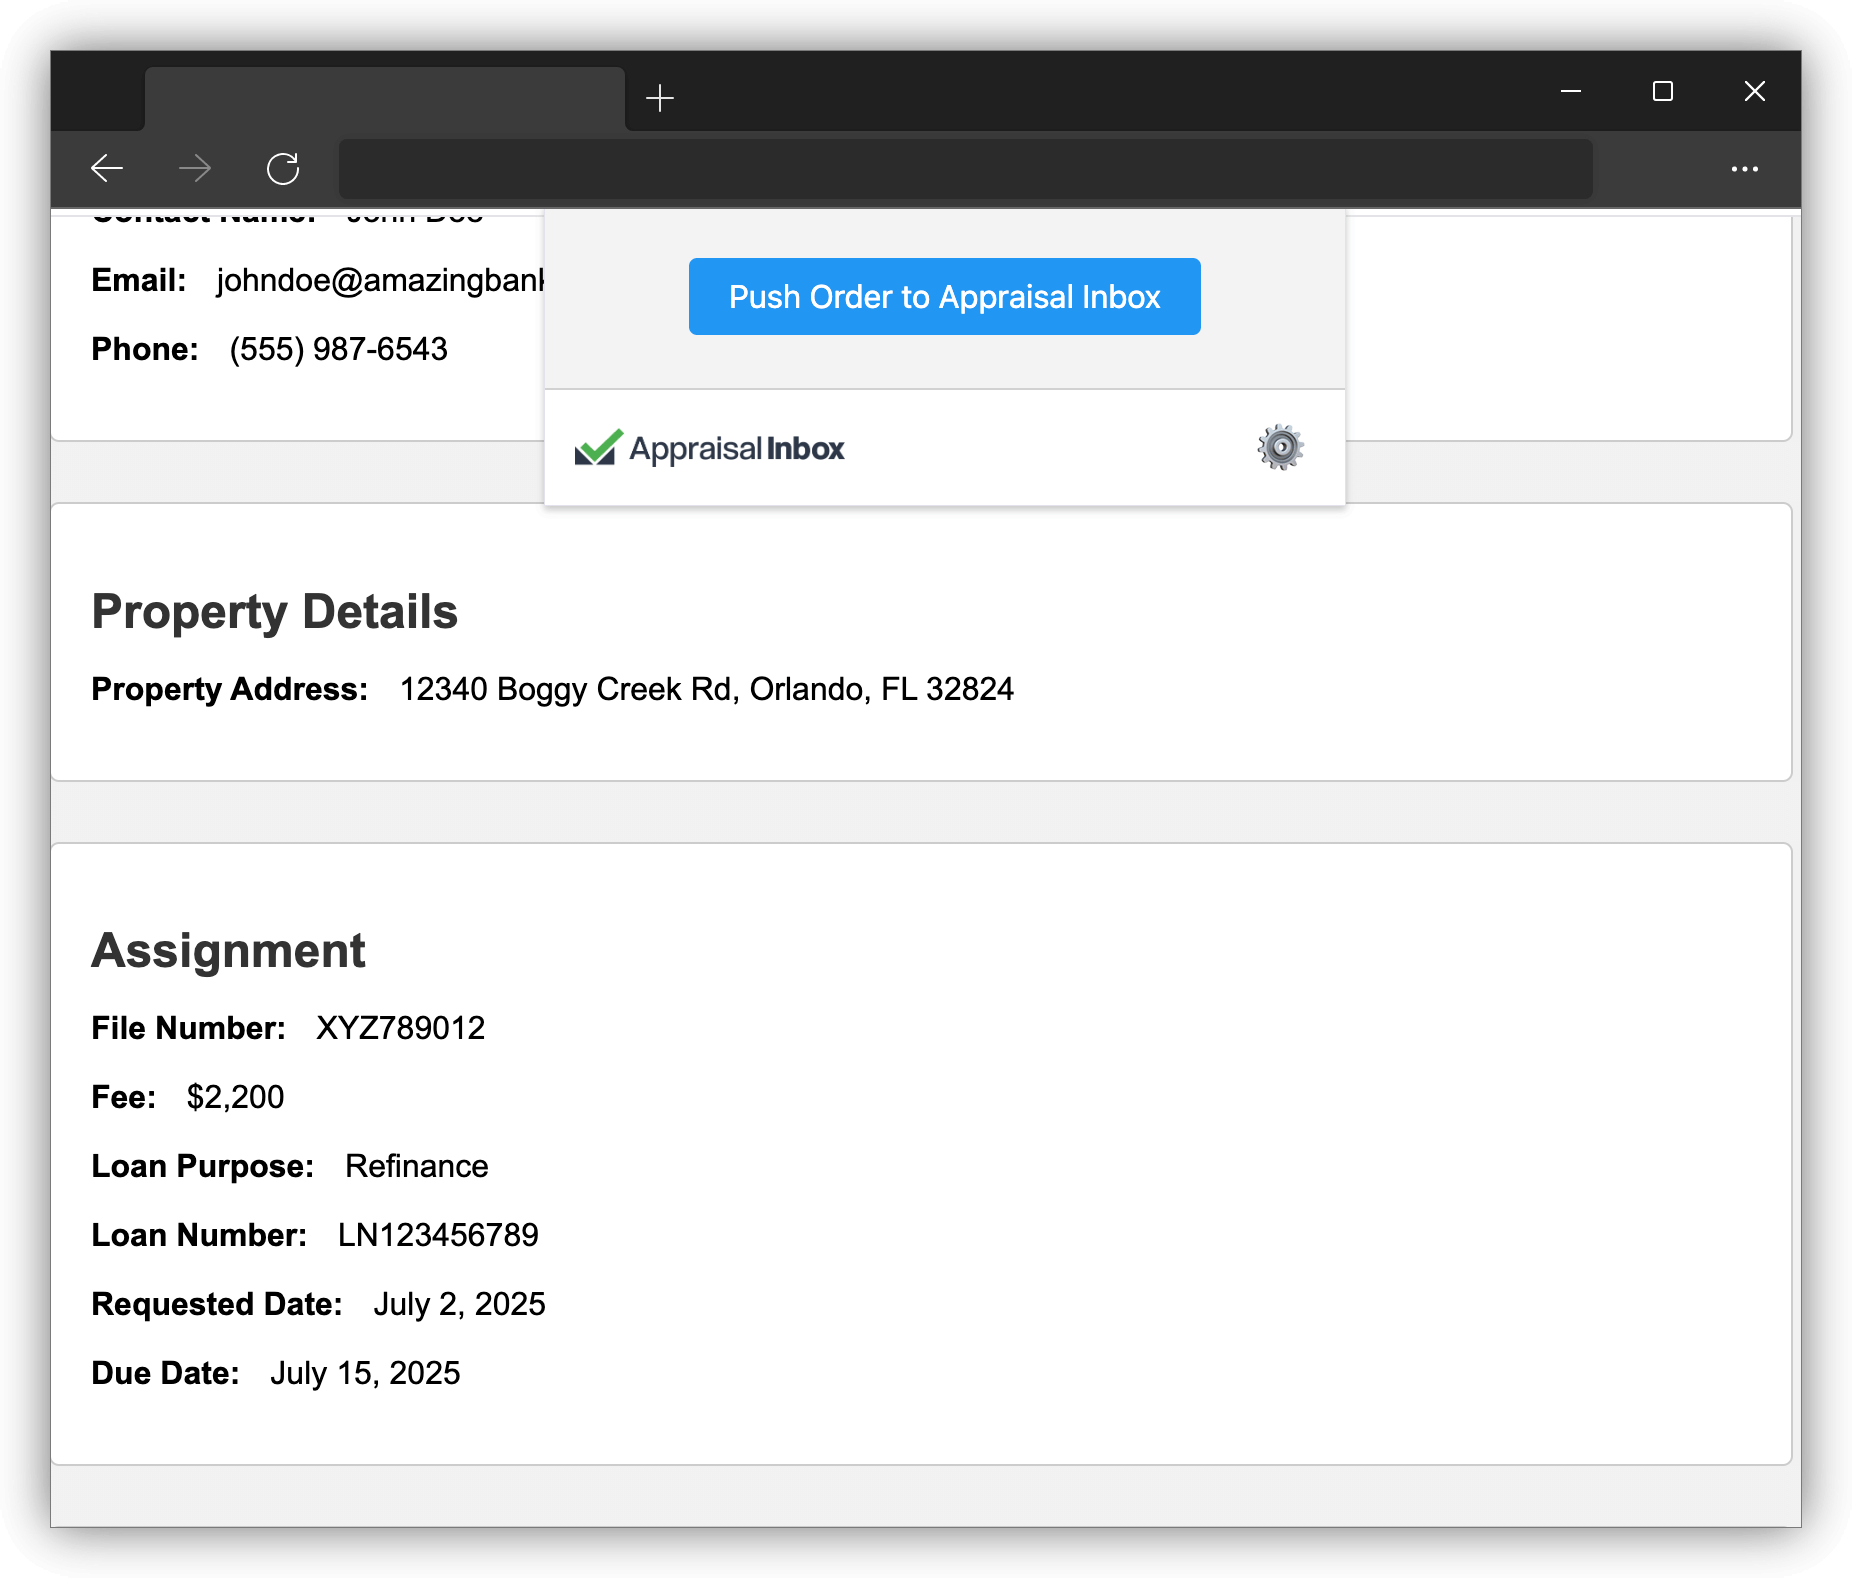Screen dimensions: 1852x1578
Task: Click the Appraisal Inbox checkmark logo
Action: point(599,448)
